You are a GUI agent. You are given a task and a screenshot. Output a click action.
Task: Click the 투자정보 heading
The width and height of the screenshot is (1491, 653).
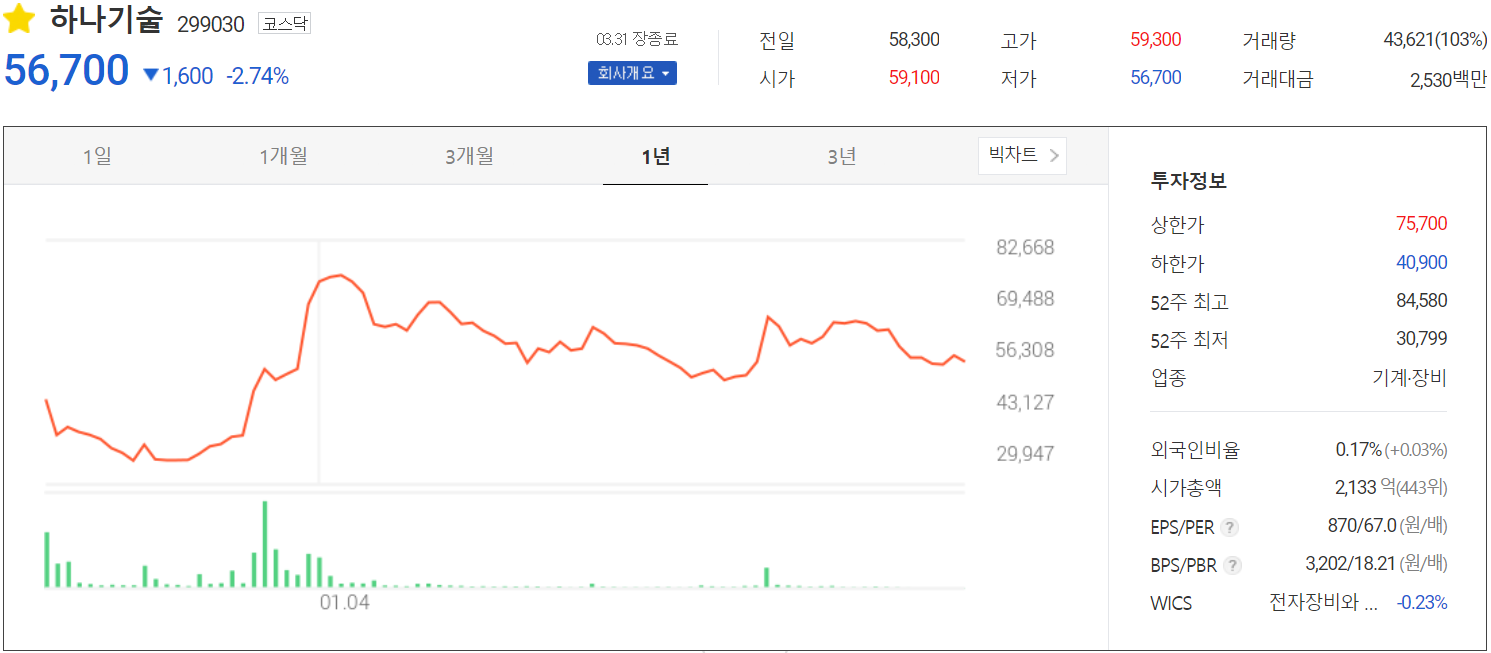click(1189, 181)
